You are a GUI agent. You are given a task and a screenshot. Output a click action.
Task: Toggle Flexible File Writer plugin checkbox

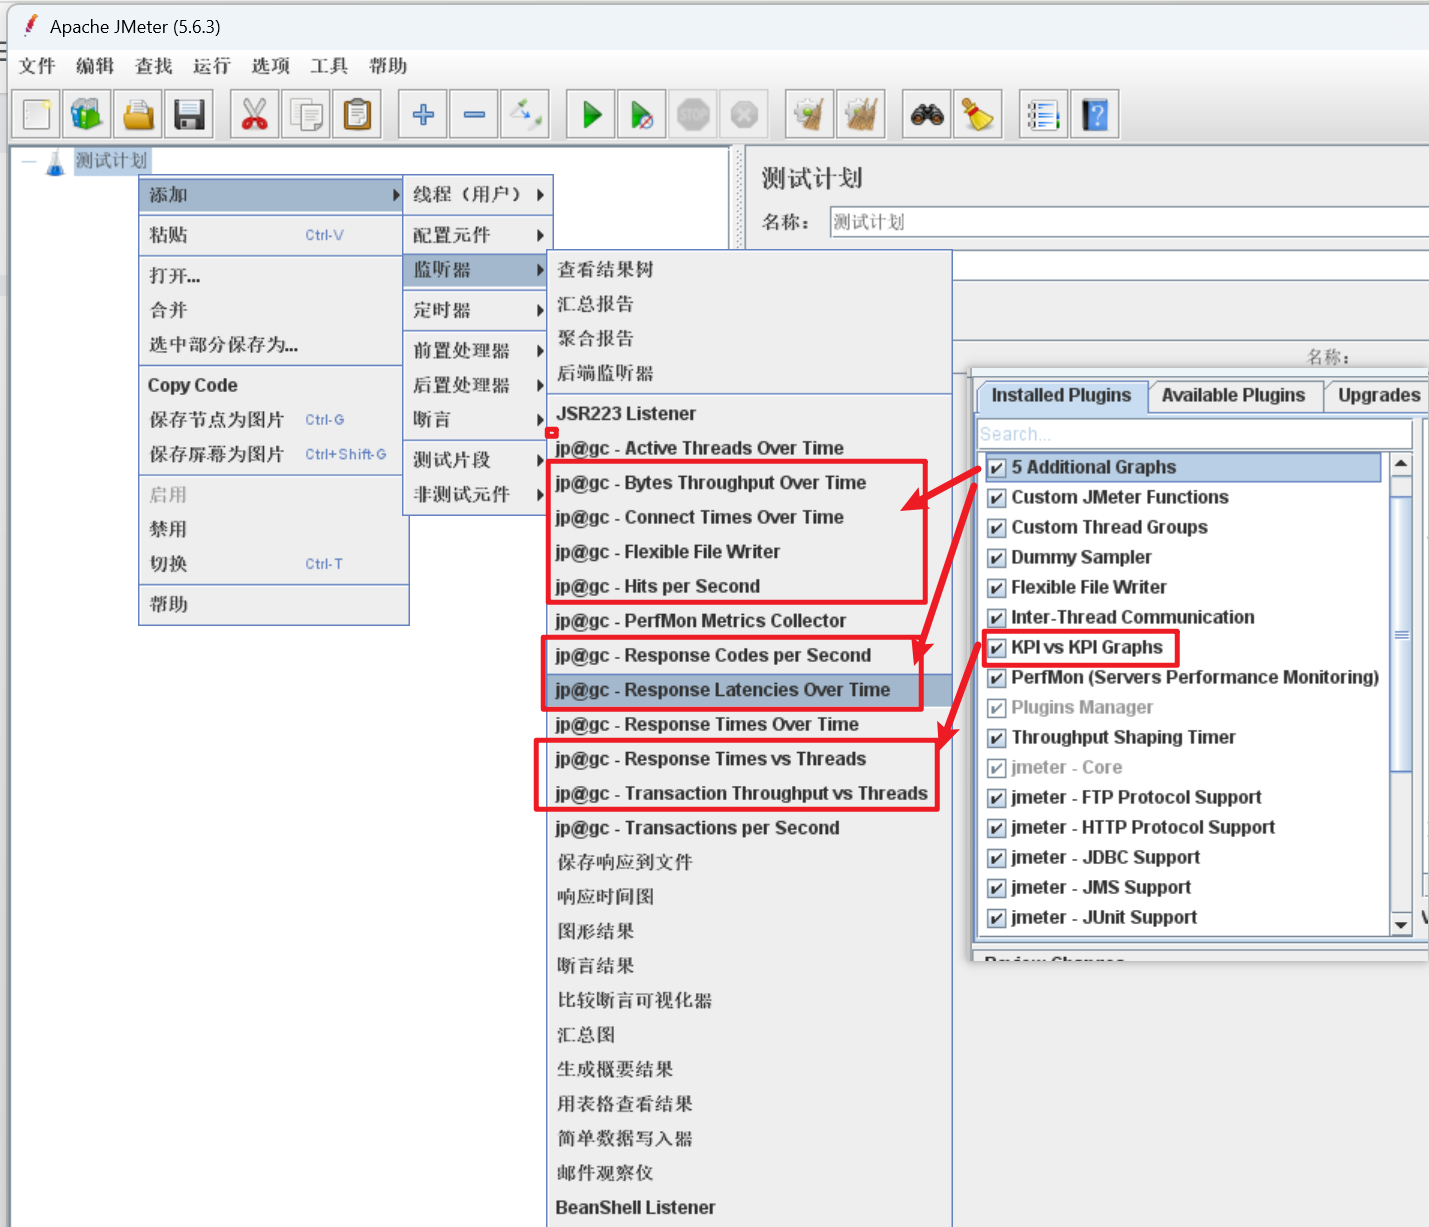pyautogui.click(x=996, y=588)
